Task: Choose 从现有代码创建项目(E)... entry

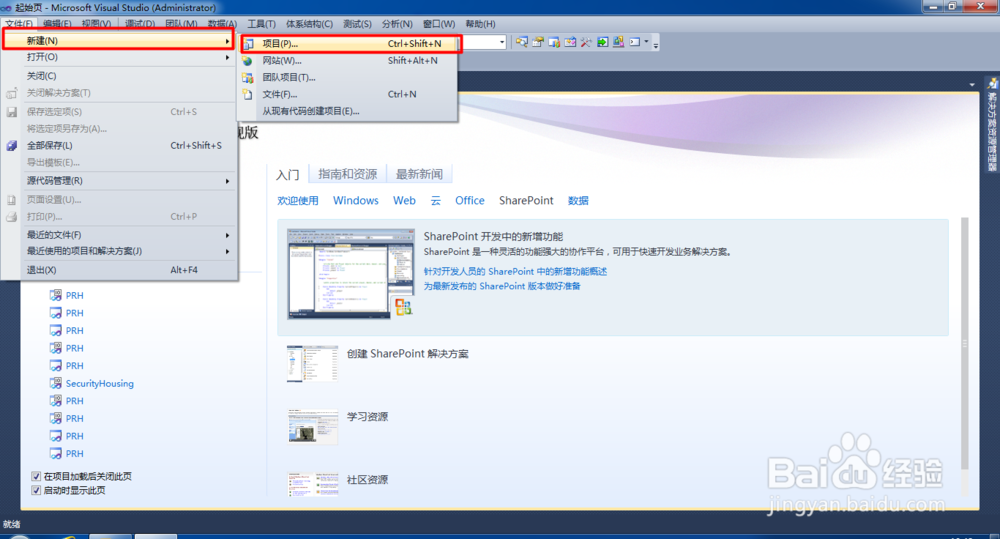Action: coord(348,111)
